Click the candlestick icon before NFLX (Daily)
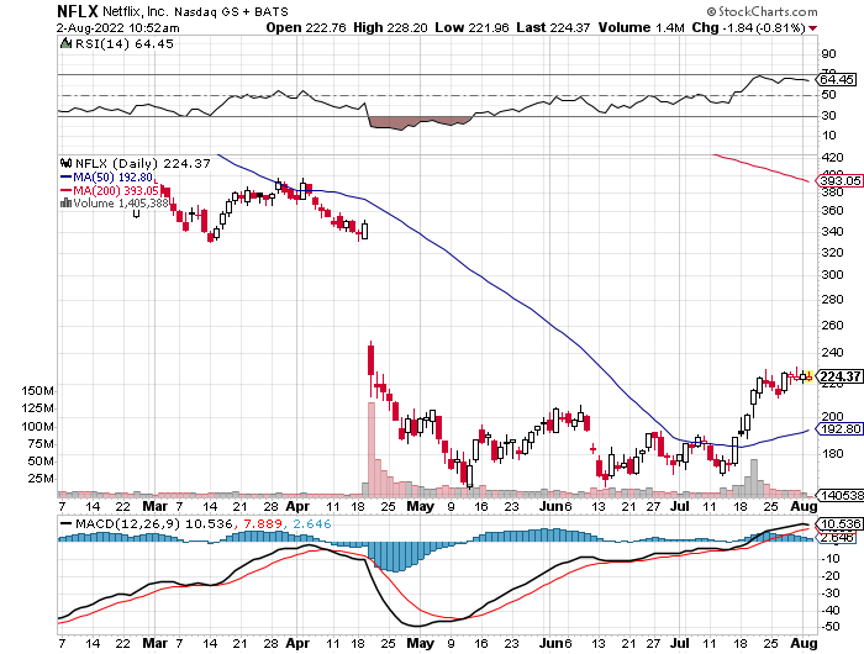 (66, 163)
